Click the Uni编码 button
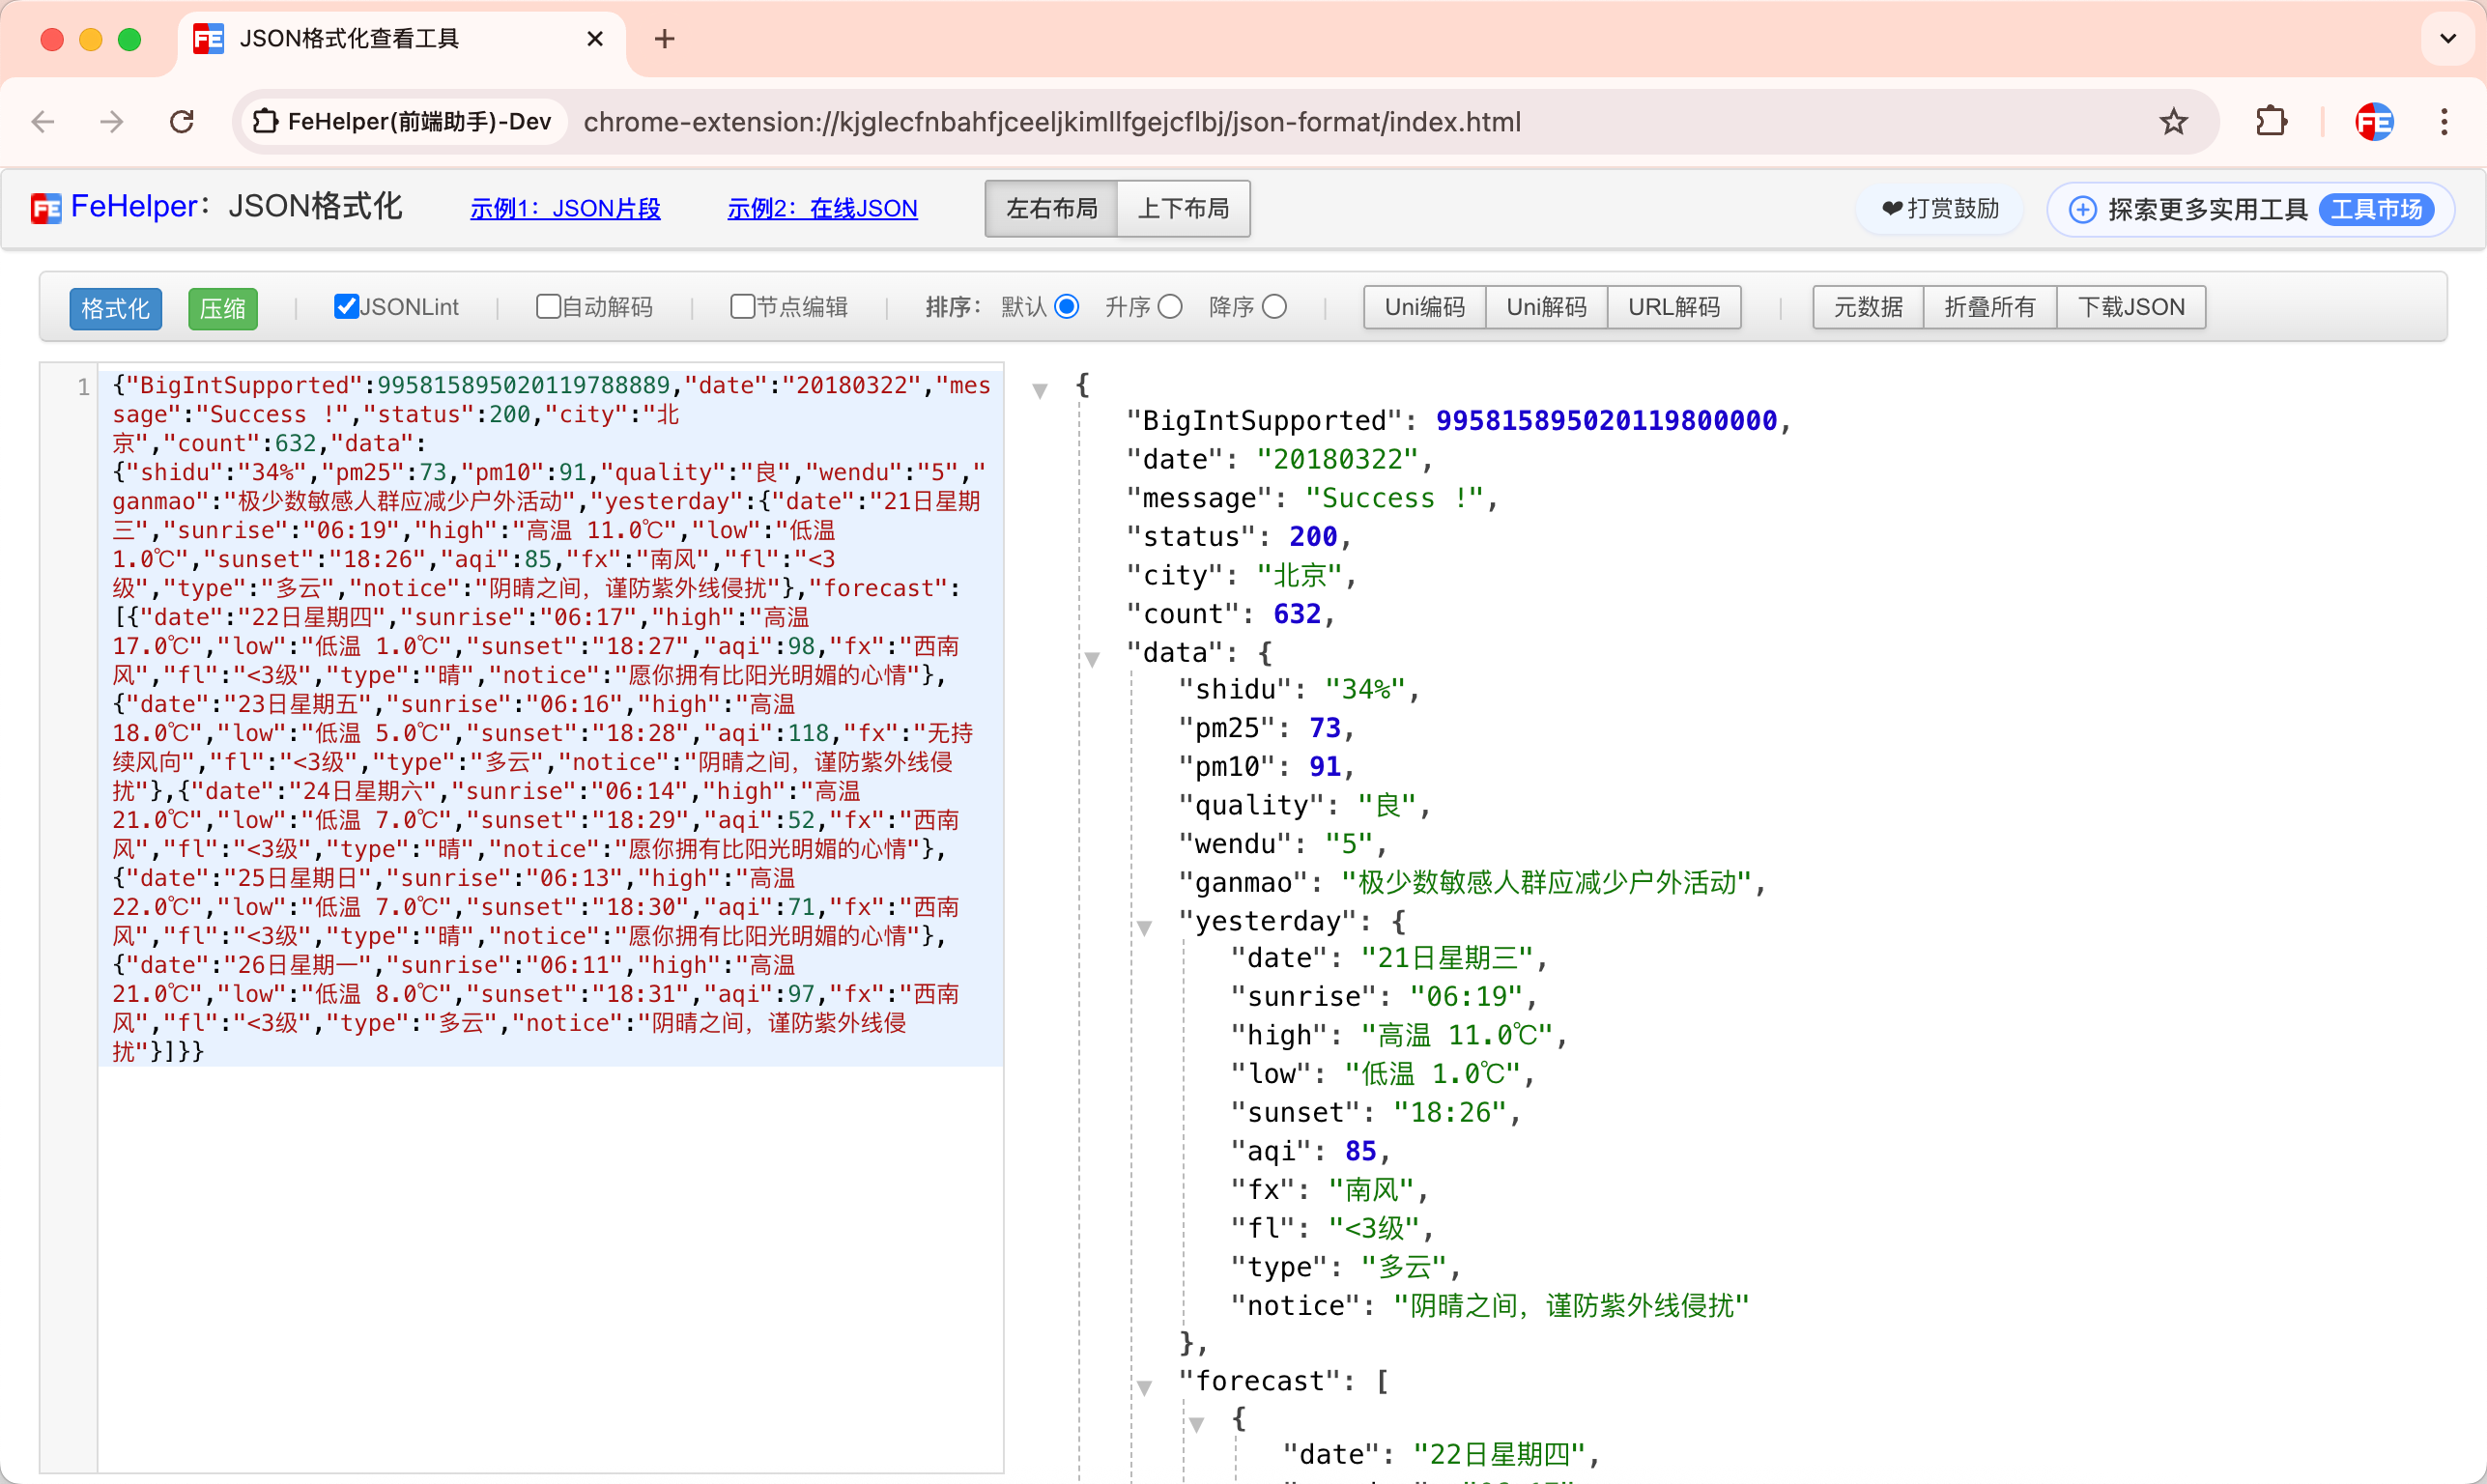 click(x=1424, y=307)
